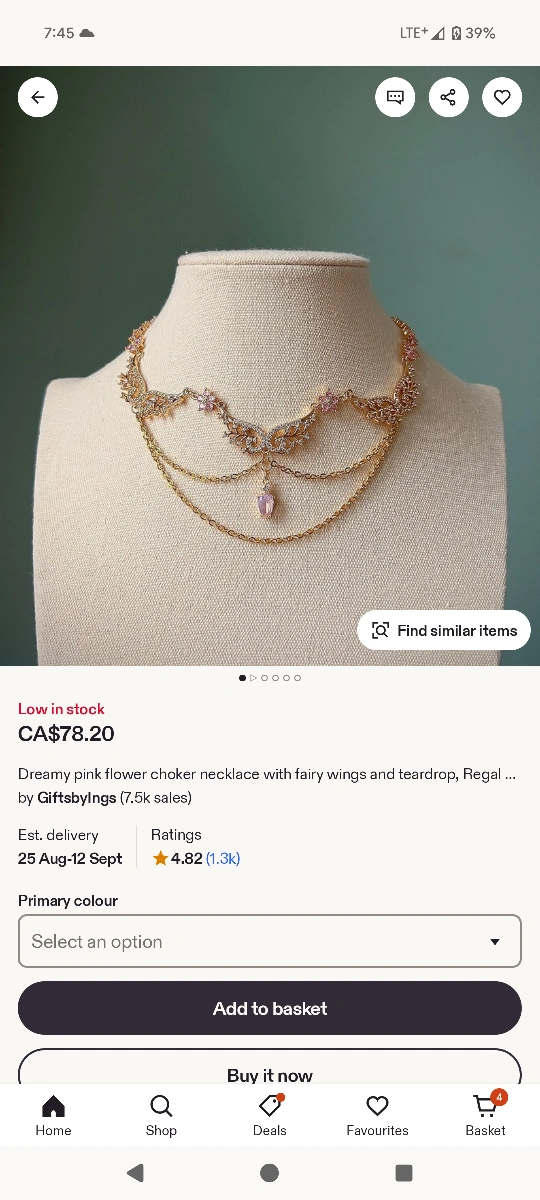Tap the necklace product photo
Screen dimensions: 540x1200
[270, 366]
